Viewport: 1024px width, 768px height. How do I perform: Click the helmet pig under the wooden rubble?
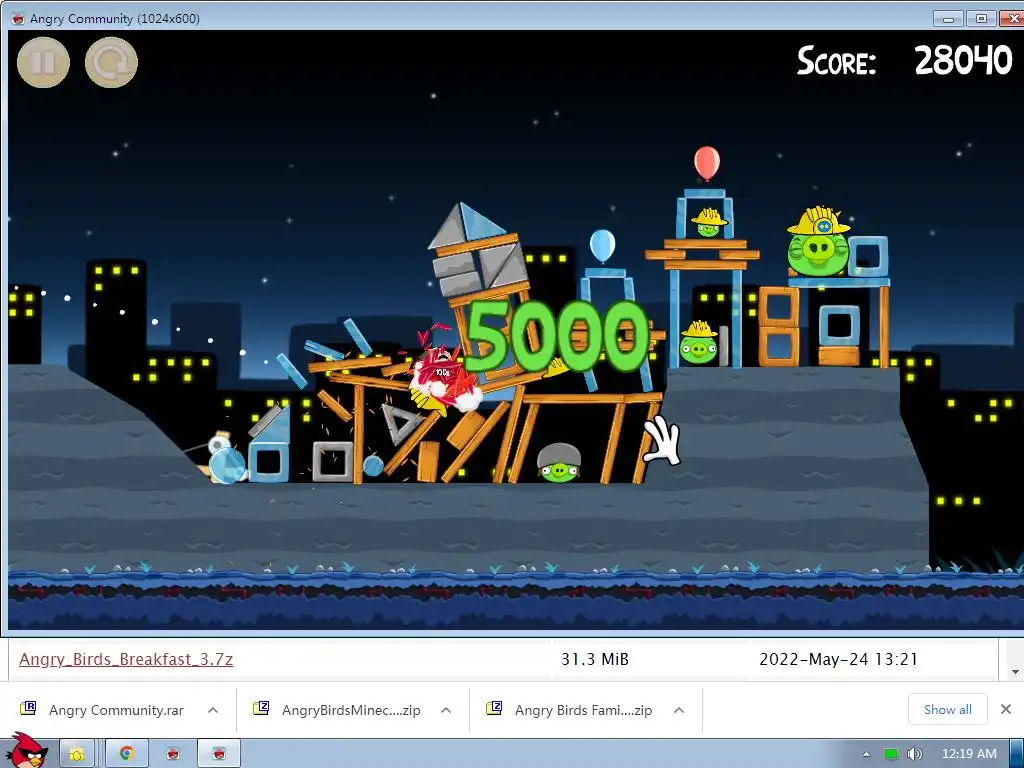[559, 462]
